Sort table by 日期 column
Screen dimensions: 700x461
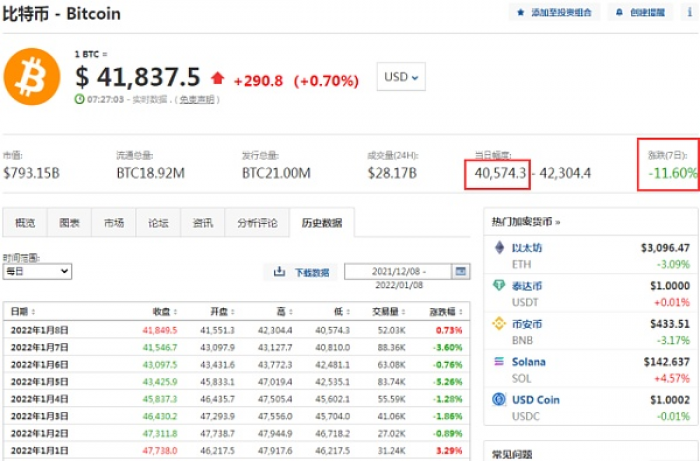(23, 311)
